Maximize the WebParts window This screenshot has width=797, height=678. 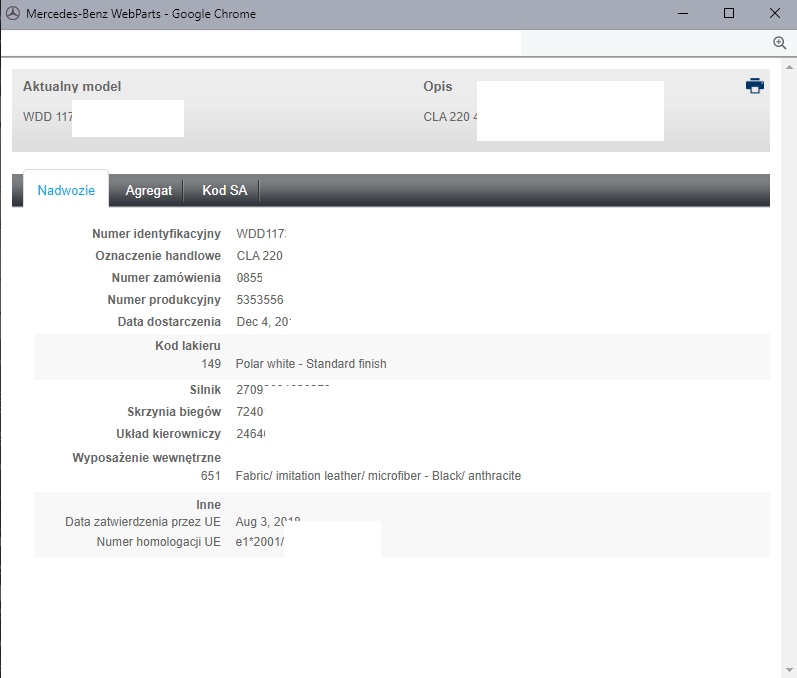[x=728, y=14]
